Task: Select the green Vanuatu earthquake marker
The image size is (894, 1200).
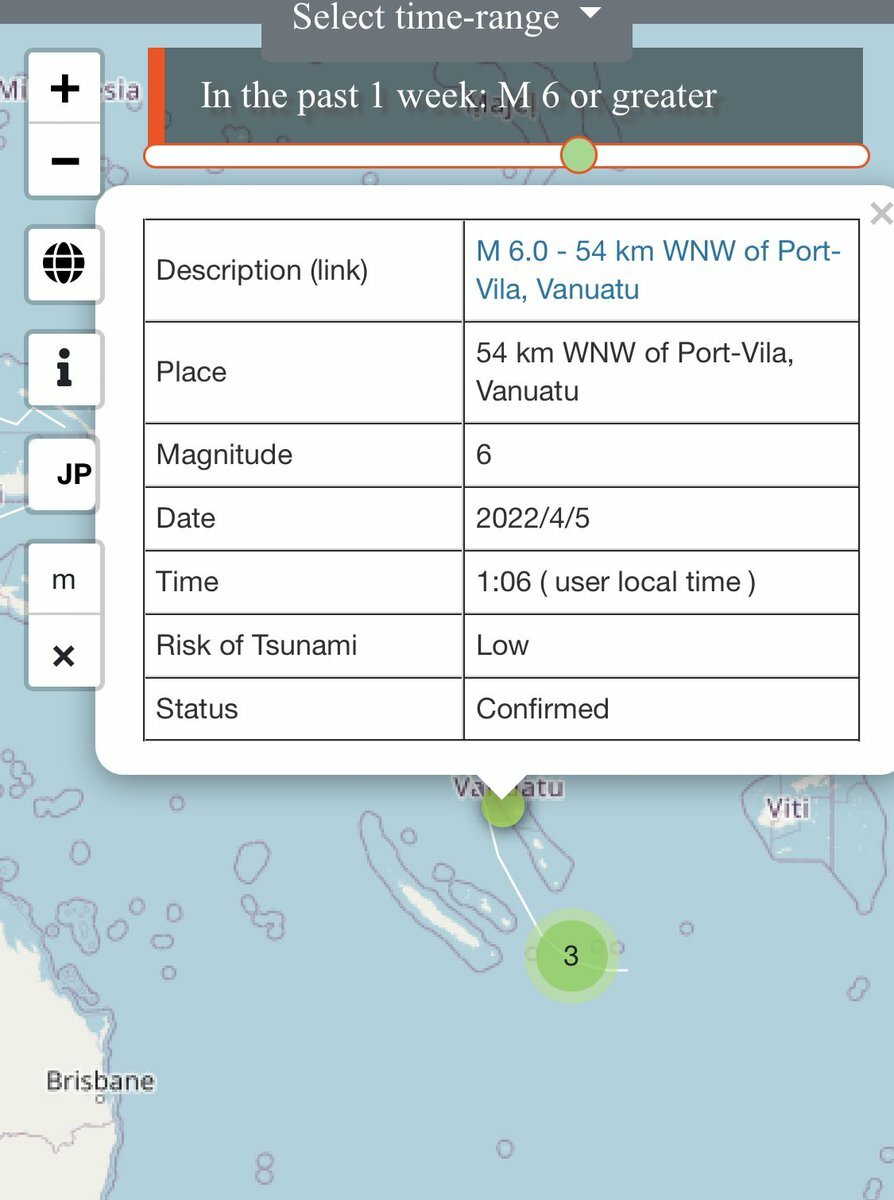Action: point(502,805)
